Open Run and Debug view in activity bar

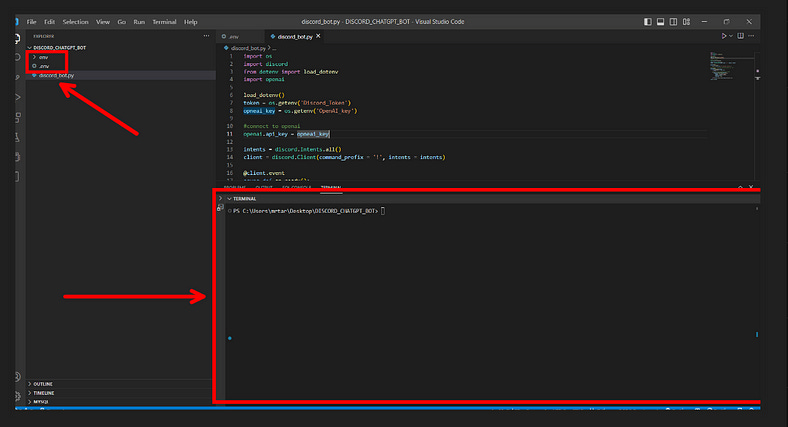18,97
